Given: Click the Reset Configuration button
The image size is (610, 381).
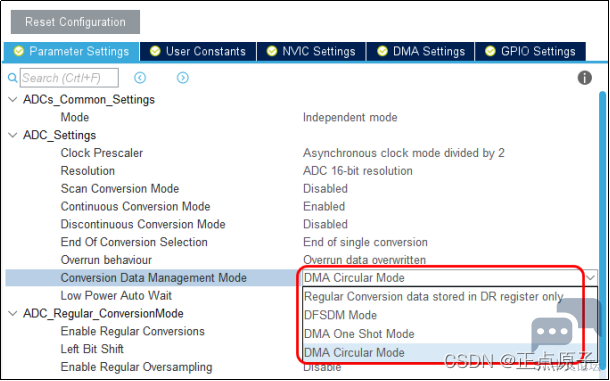Looking at the screenshot, I should tap(75, 22).
